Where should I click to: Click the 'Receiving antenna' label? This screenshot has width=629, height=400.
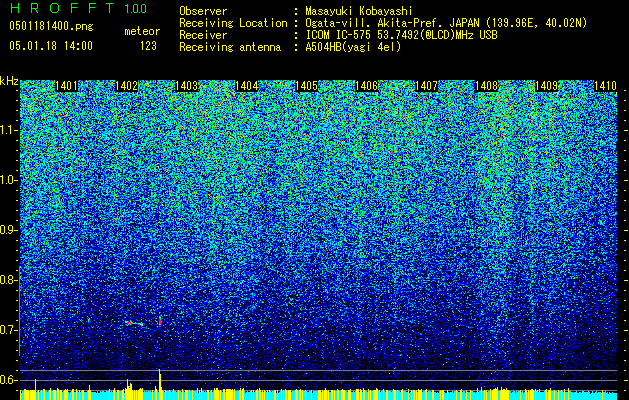click(x=230, y=47)
